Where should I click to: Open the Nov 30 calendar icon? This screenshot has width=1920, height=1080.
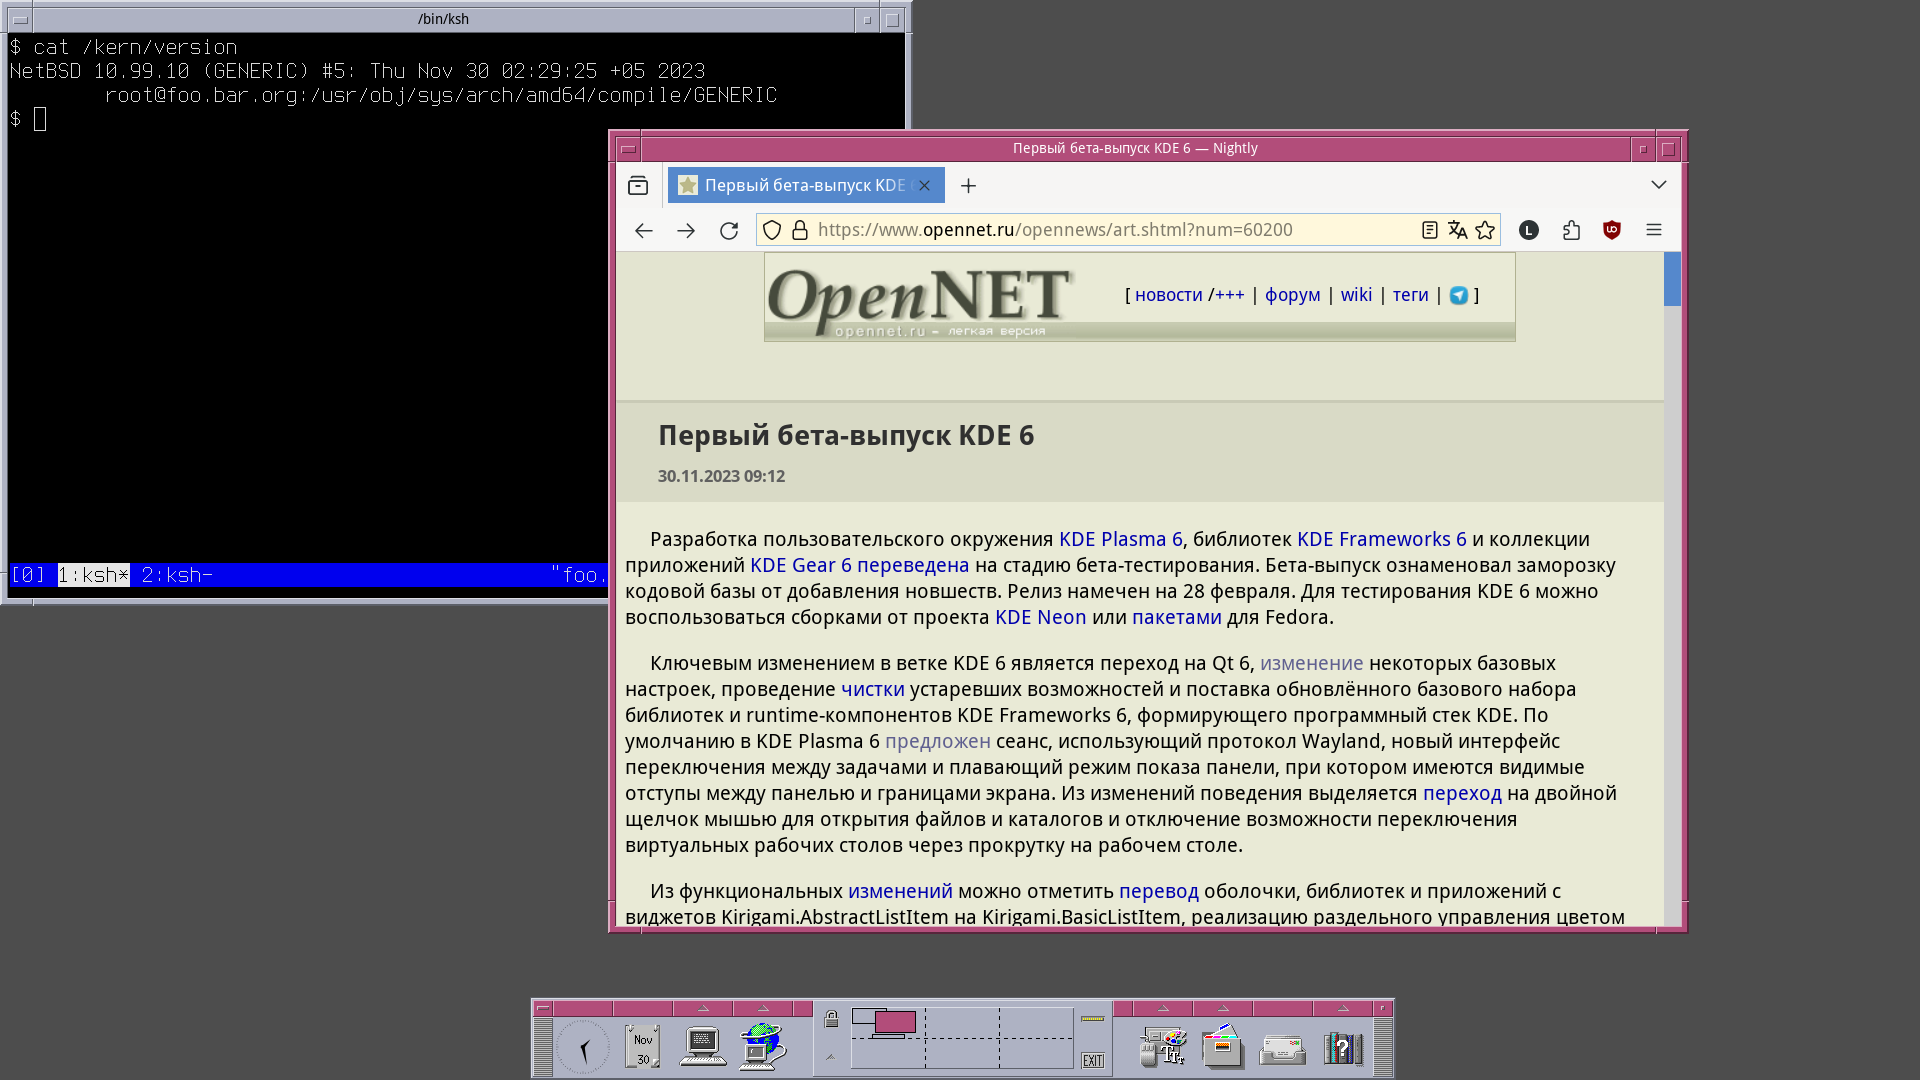click(x=643, y=1047)
